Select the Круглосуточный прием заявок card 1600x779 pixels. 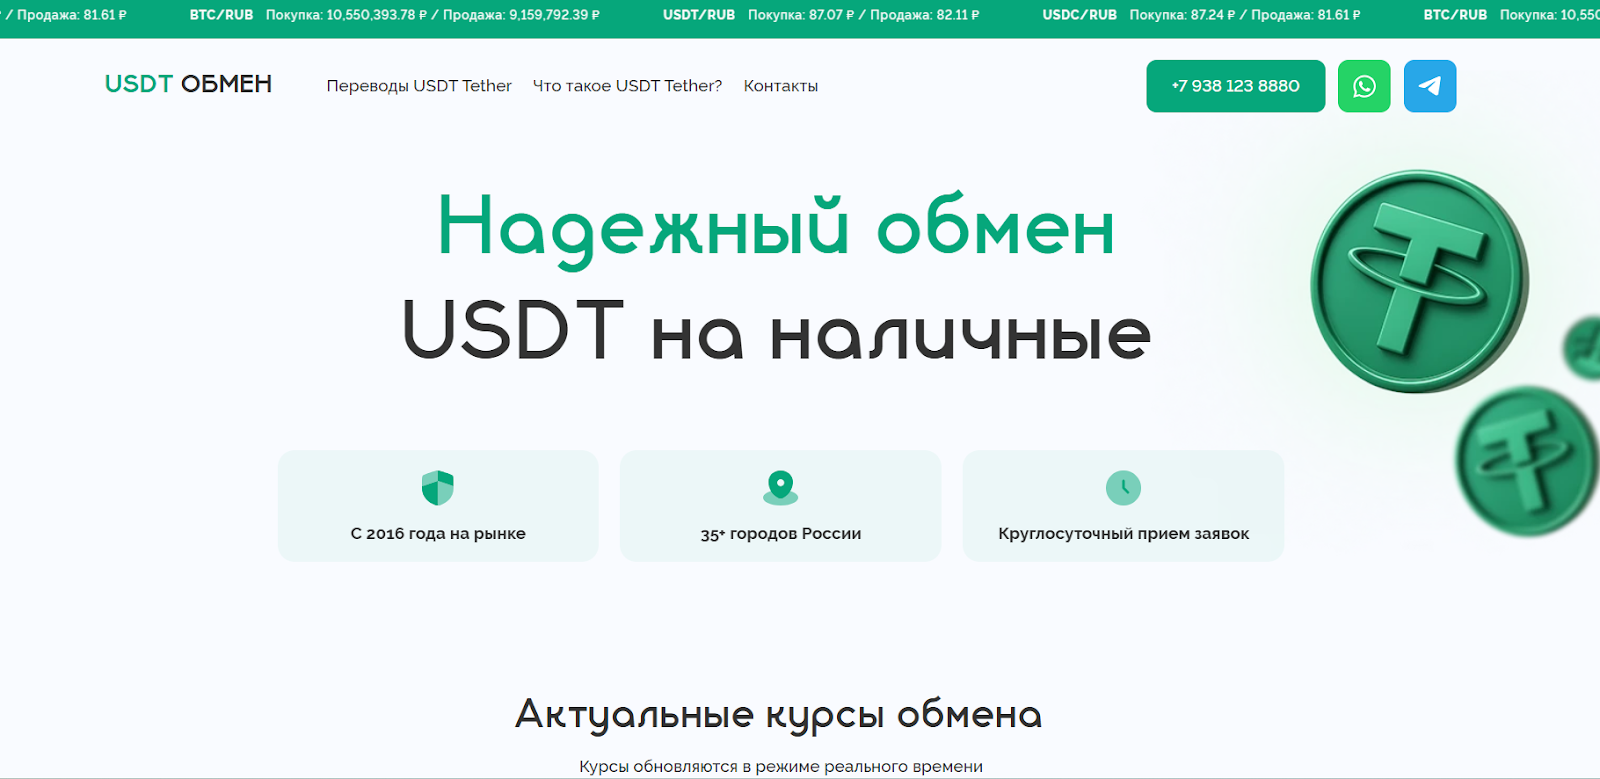pos(1123,506)
